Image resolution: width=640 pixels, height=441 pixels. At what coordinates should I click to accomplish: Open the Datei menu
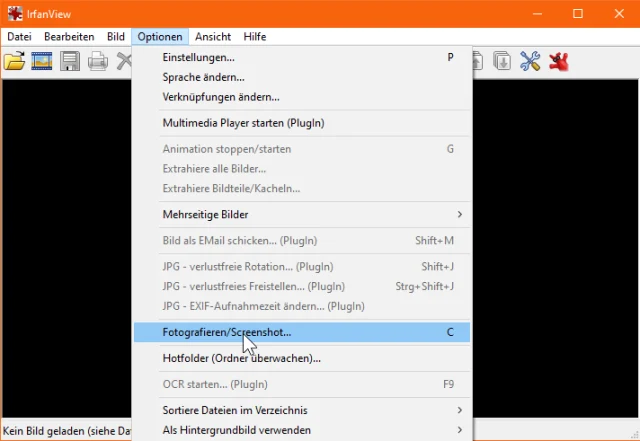click(x=19, y=37)
